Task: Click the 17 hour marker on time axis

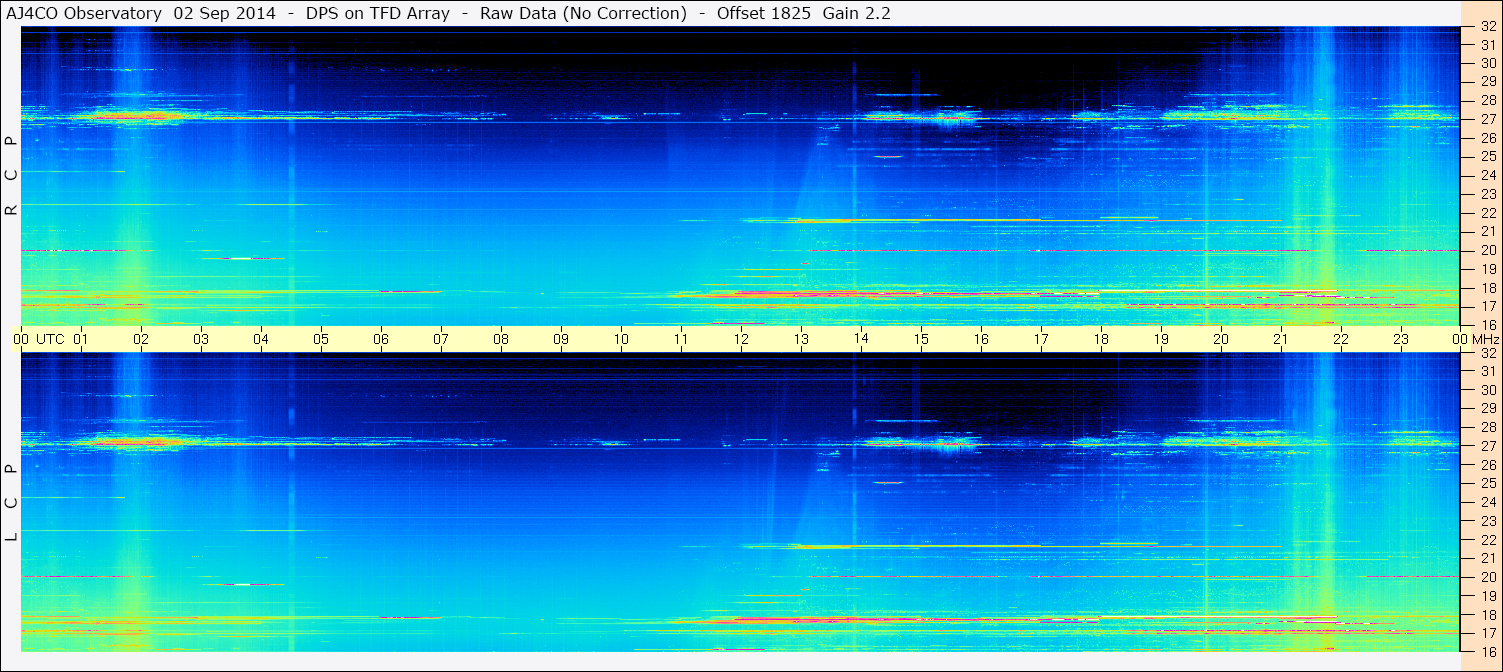Action: coord(1041,339)
